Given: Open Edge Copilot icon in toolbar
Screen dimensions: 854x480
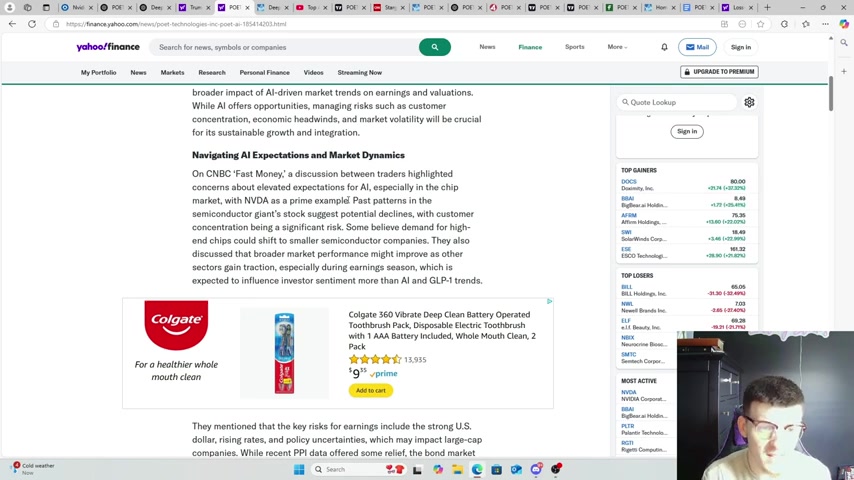Looking at the screenshot, I should [844, 24].
